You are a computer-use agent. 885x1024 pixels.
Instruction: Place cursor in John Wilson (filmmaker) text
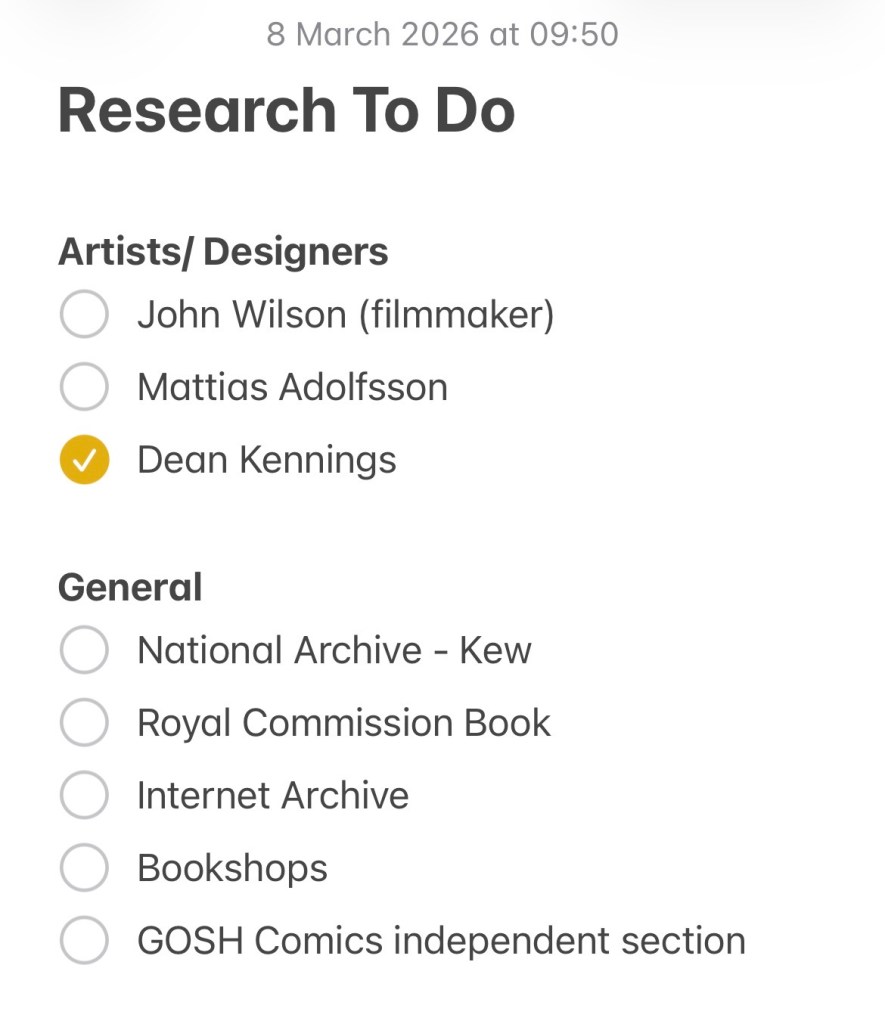[345, 315]
